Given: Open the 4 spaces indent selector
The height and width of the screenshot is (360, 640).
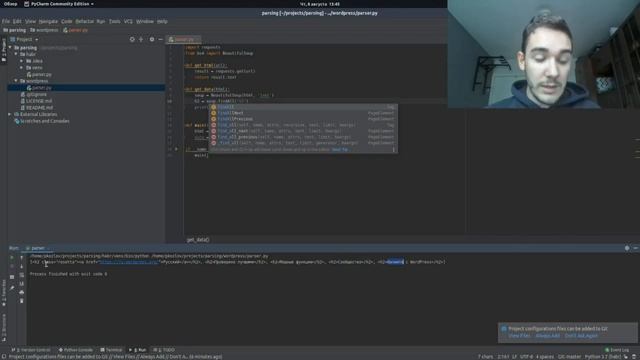Looking at the screenshot, I should 544,356.
